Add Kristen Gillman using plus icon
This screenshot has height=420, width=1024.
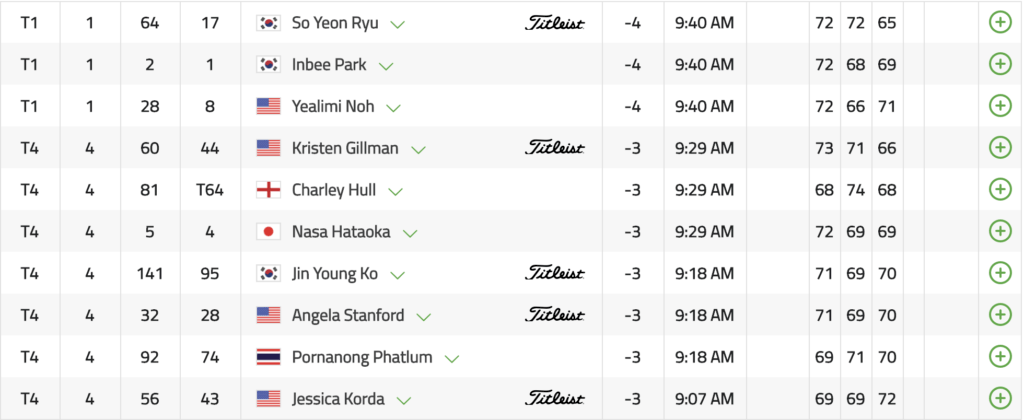click(999, 148)
